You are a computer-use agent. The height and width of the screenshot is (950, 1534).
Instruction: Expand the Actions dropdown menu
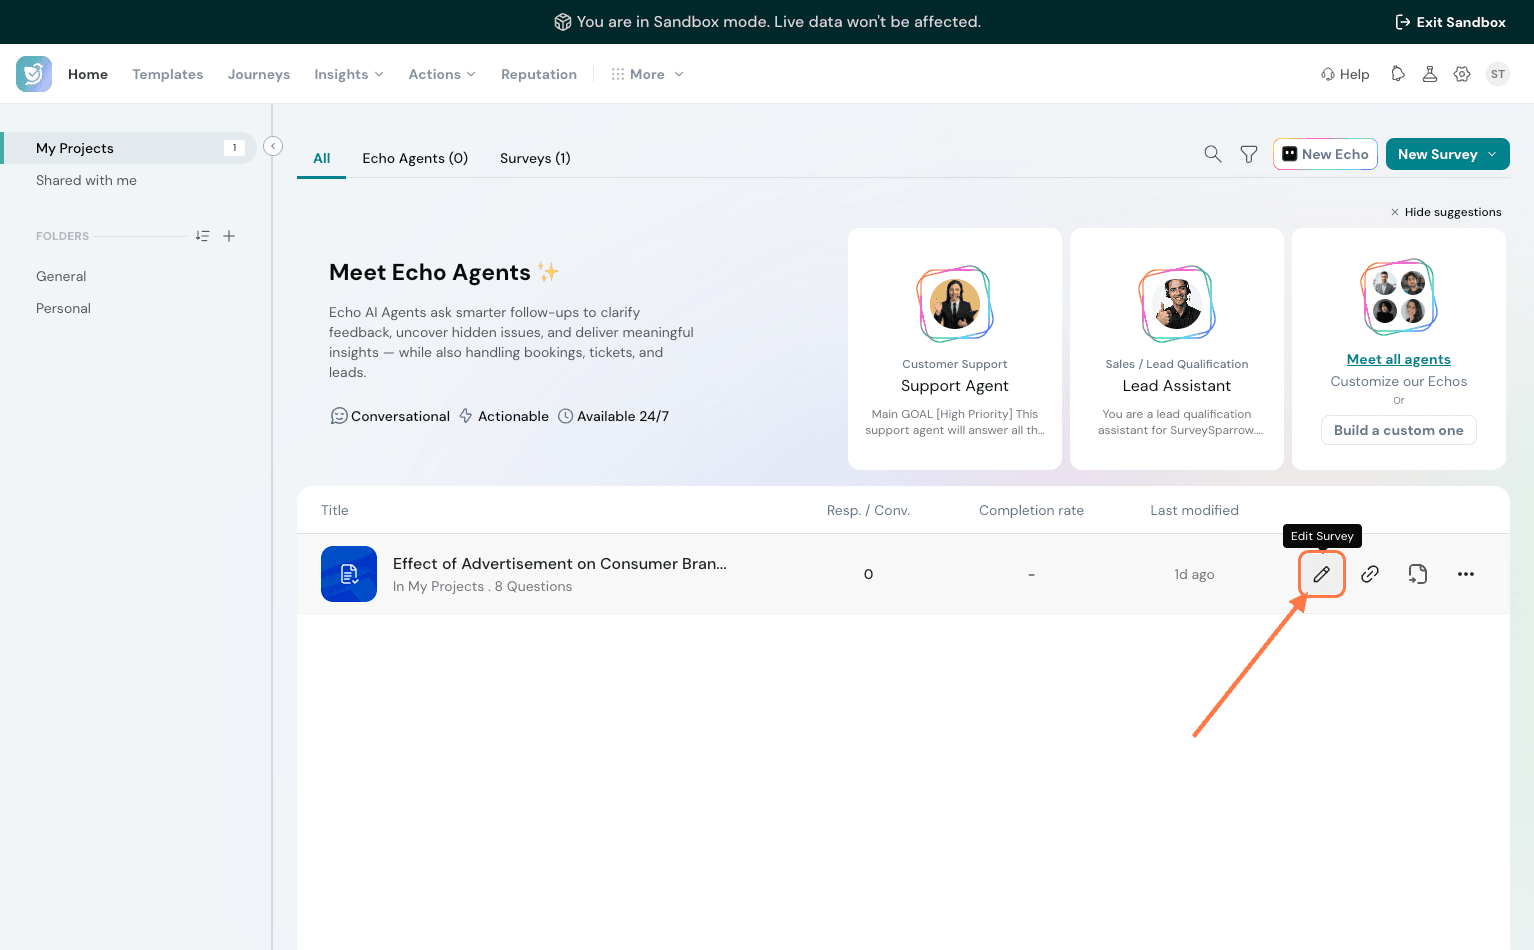click(442, 74)
